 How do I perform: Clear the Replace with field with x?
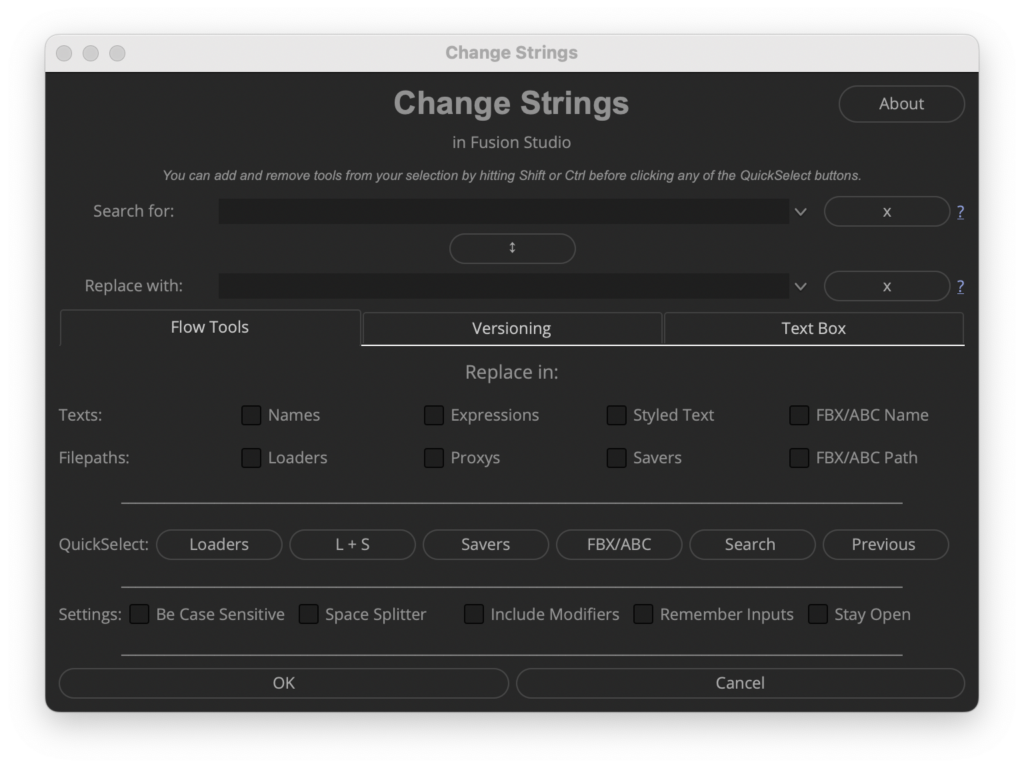click(x=886, y=286)
